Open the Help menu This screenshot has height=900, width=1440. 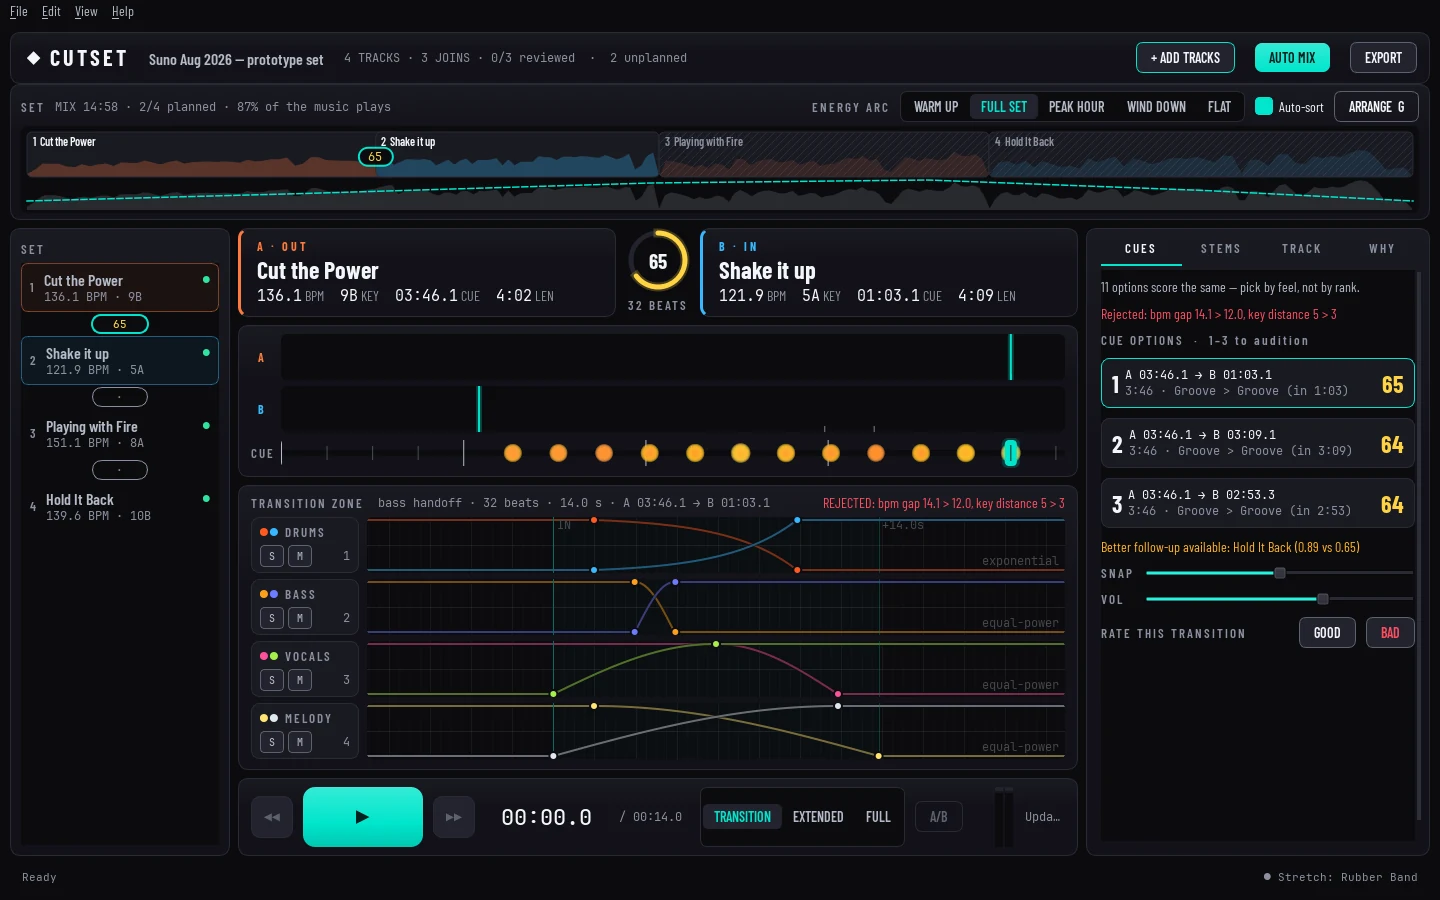click(x=123, y=12)
